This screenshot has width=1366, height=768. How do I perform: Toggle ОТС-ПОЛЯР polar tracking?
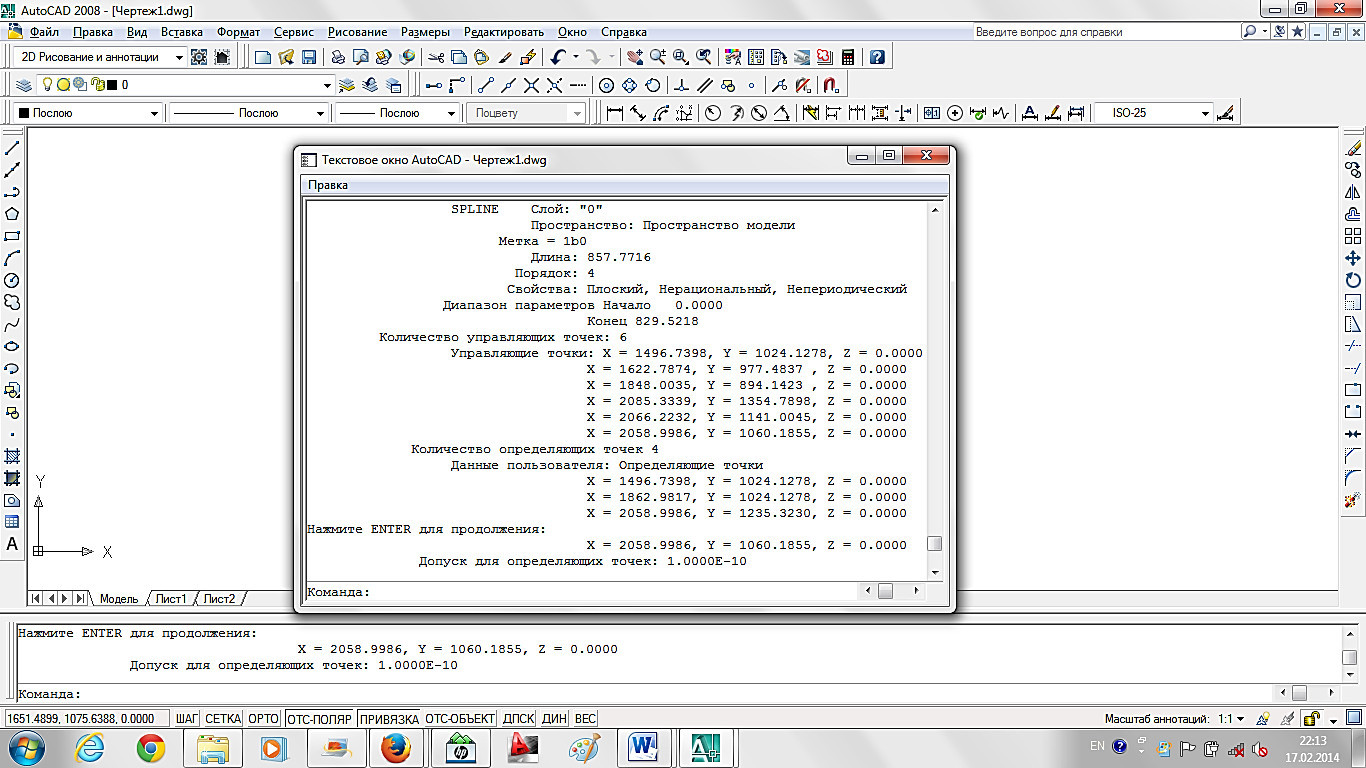319,718
